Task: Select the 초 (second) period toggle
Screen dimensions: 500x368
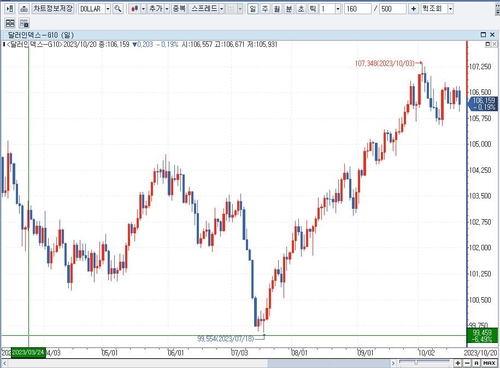Action: pos(301,9)
